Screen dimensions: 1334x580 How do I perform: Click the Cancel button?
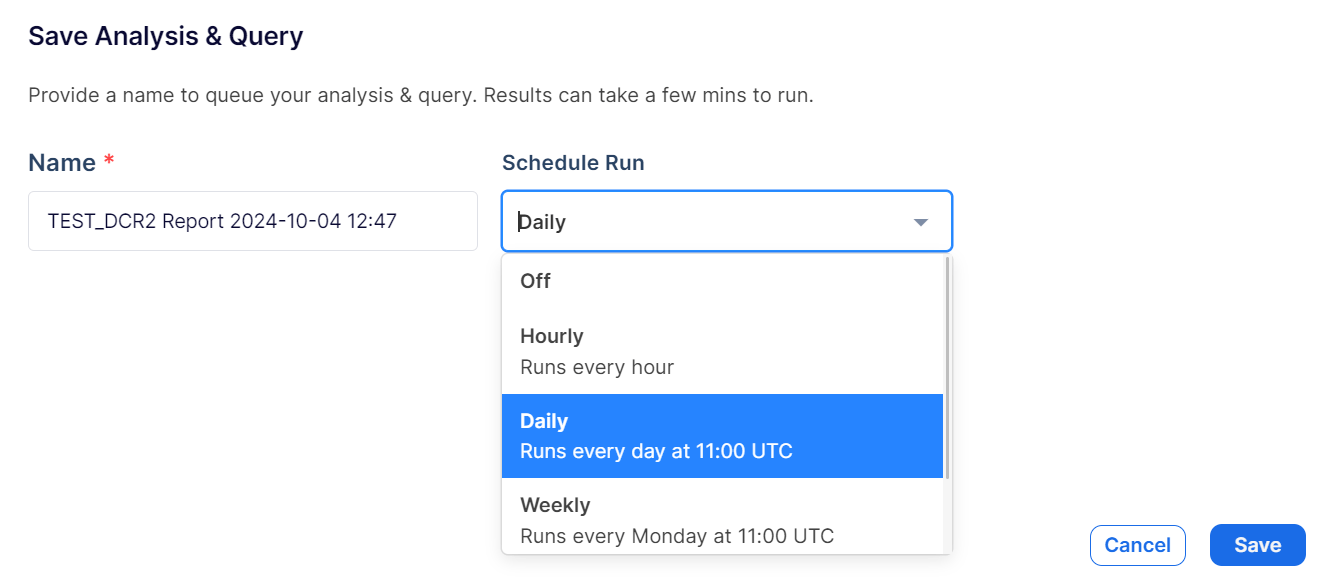(1137, 545)
